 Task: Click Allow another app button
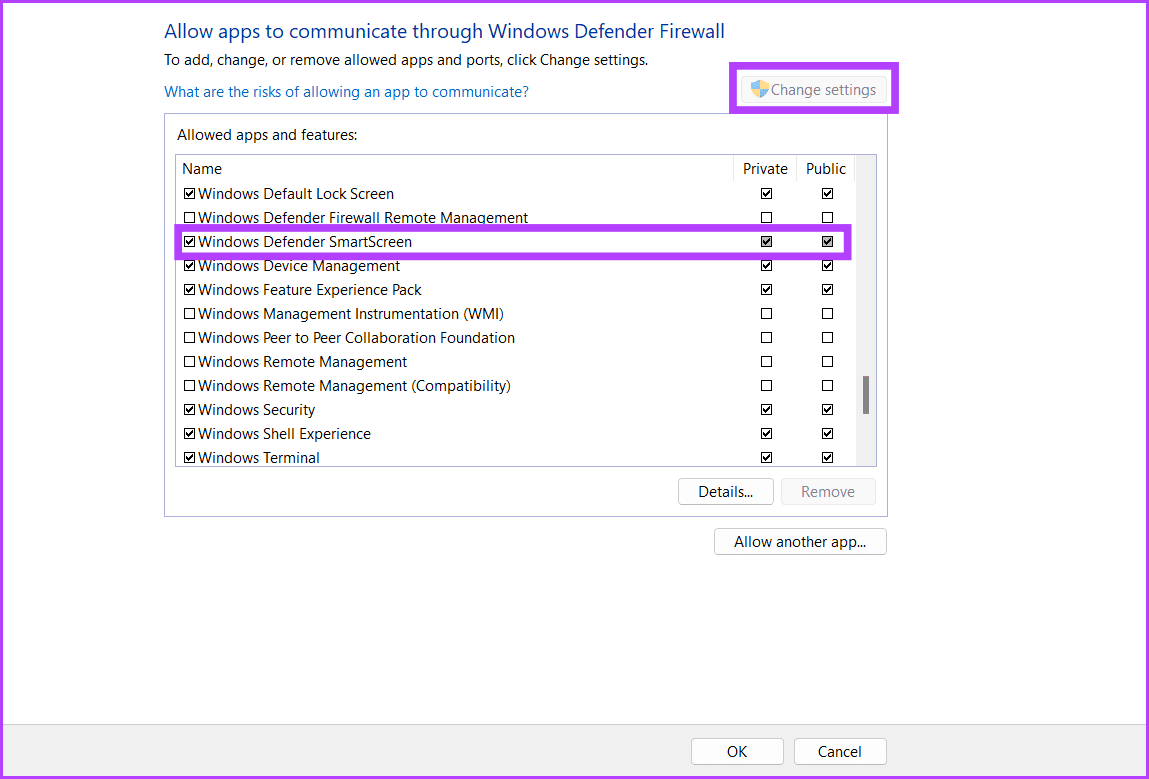tap(800, 542)
